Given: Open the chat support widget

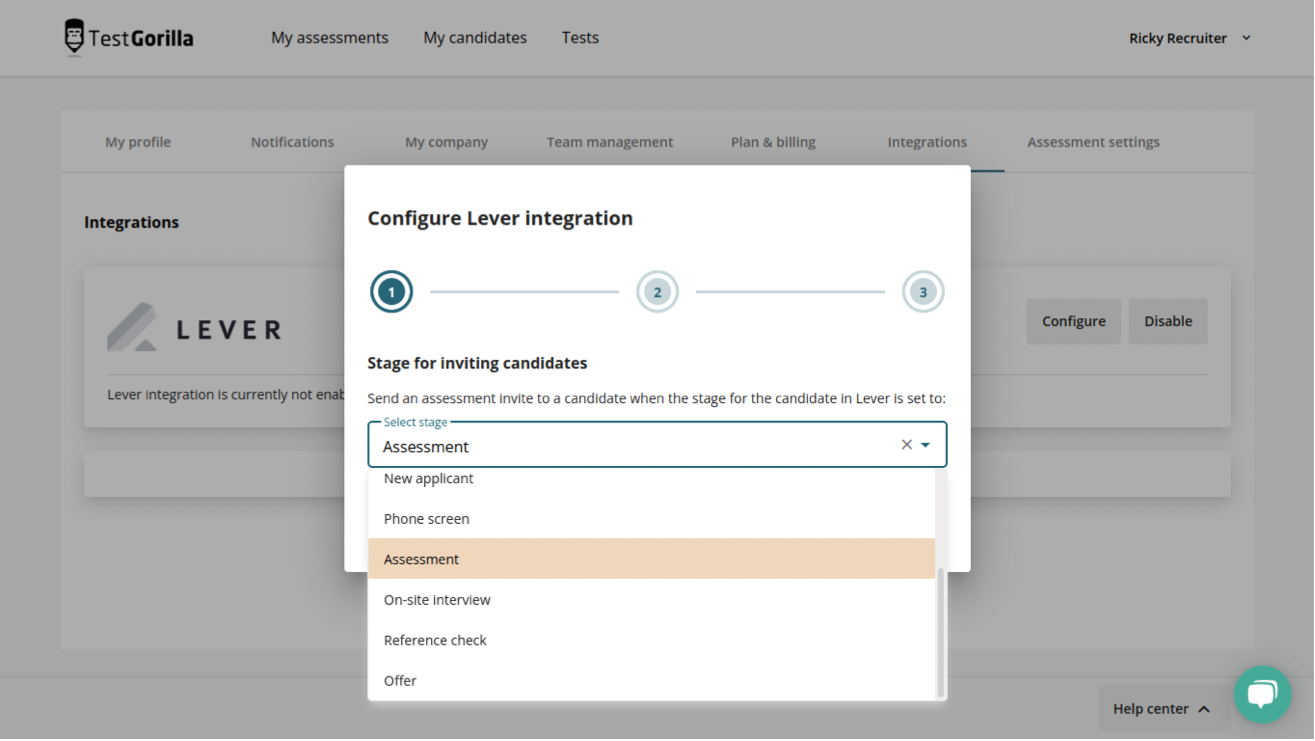Looking at the screenshot, I should 1262,694.
